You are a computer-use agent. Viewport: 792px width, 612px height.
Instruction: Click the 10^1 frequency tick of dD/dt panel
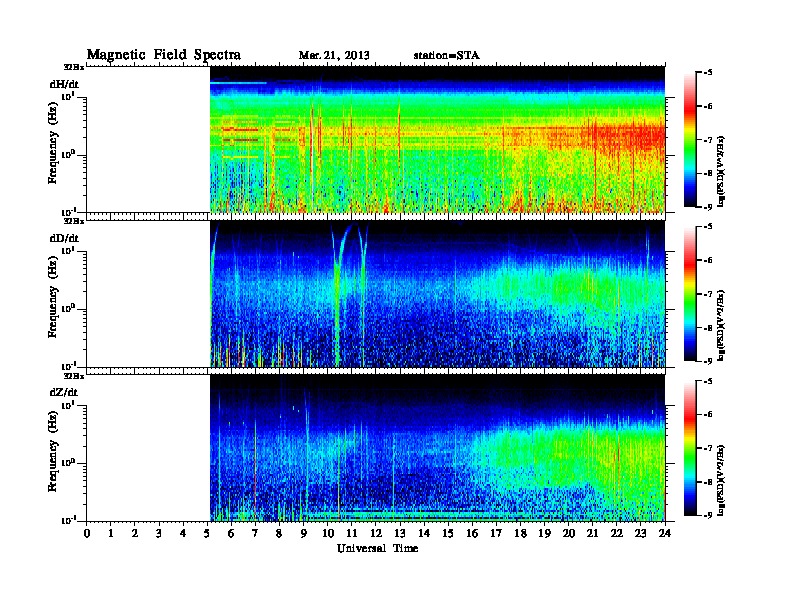tap(68, 250)
